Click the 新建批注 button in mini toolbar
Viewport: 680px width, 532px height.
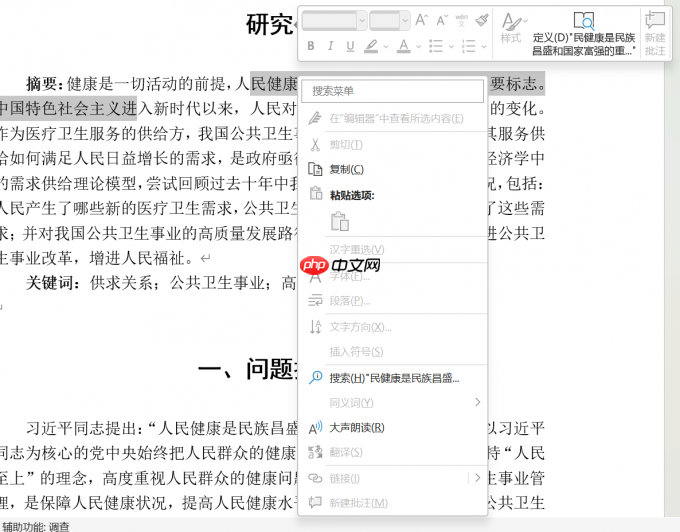(x=655, y=33)
